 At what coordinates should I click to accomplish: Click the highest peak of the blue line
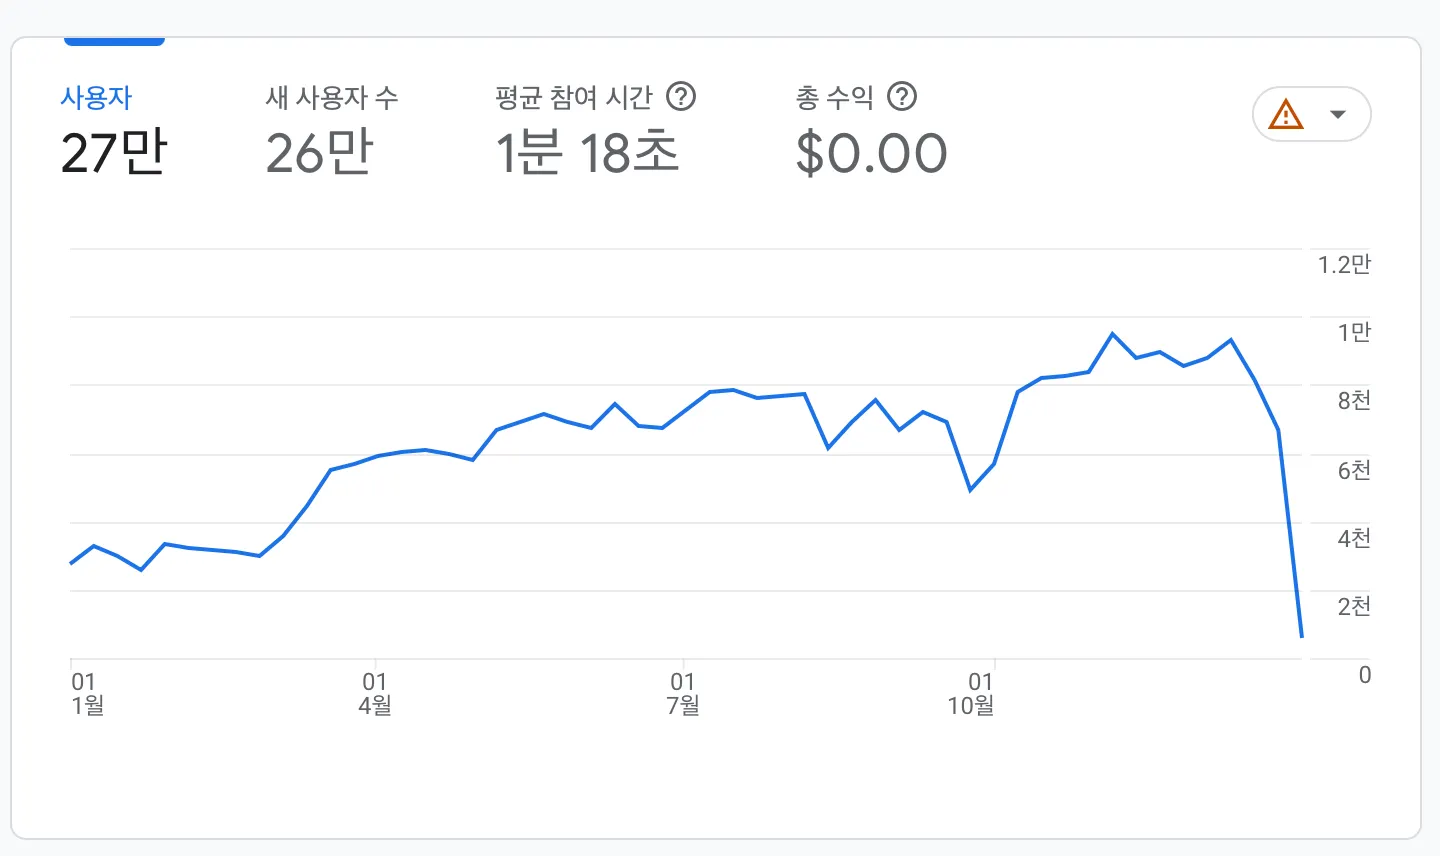(1112, 334)
